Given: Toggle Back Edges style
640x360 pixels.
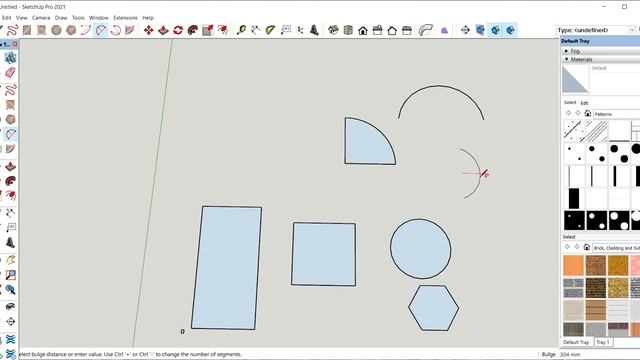Looking at the screenshot, I should pyautogui.click(x=495, y=30).
